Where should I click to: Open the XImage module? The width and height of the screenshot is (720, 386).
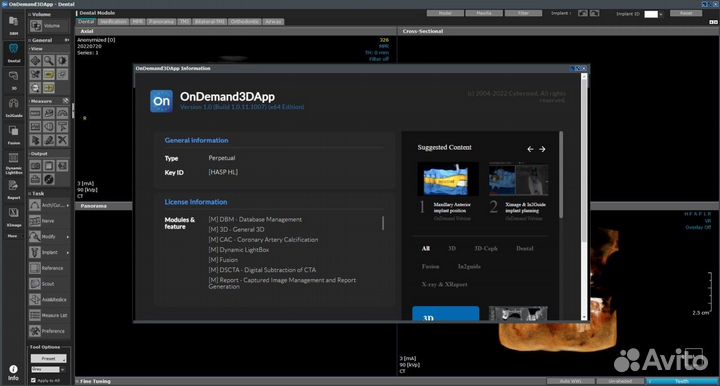(x=13, y=217)
